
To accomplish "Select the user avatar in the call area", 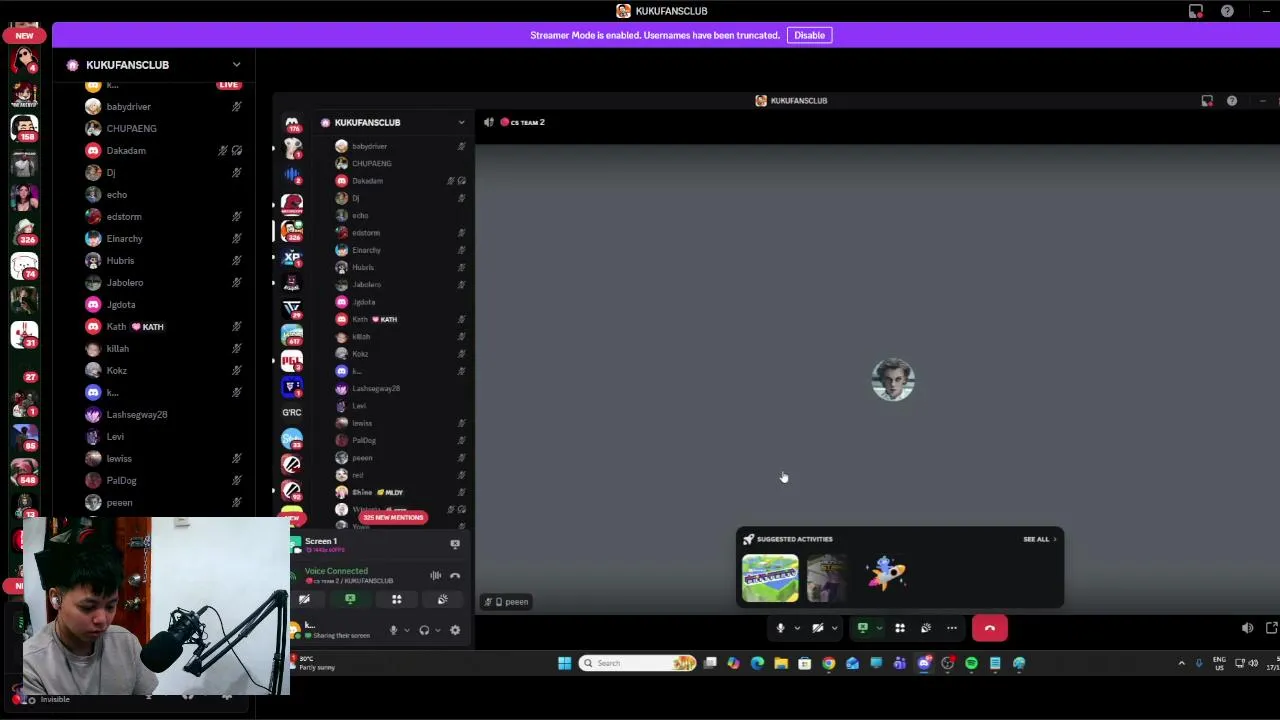I will [893, 380].
